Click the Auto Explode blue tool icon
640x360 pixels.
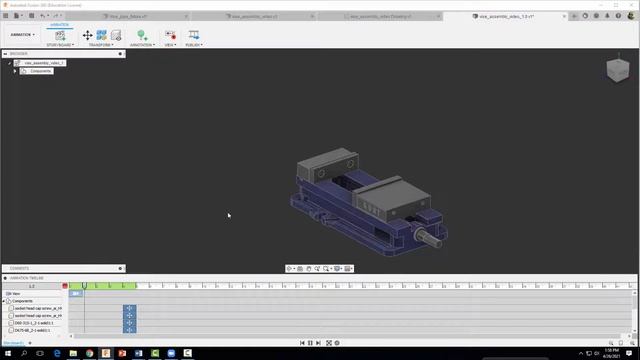click(102, 35)
